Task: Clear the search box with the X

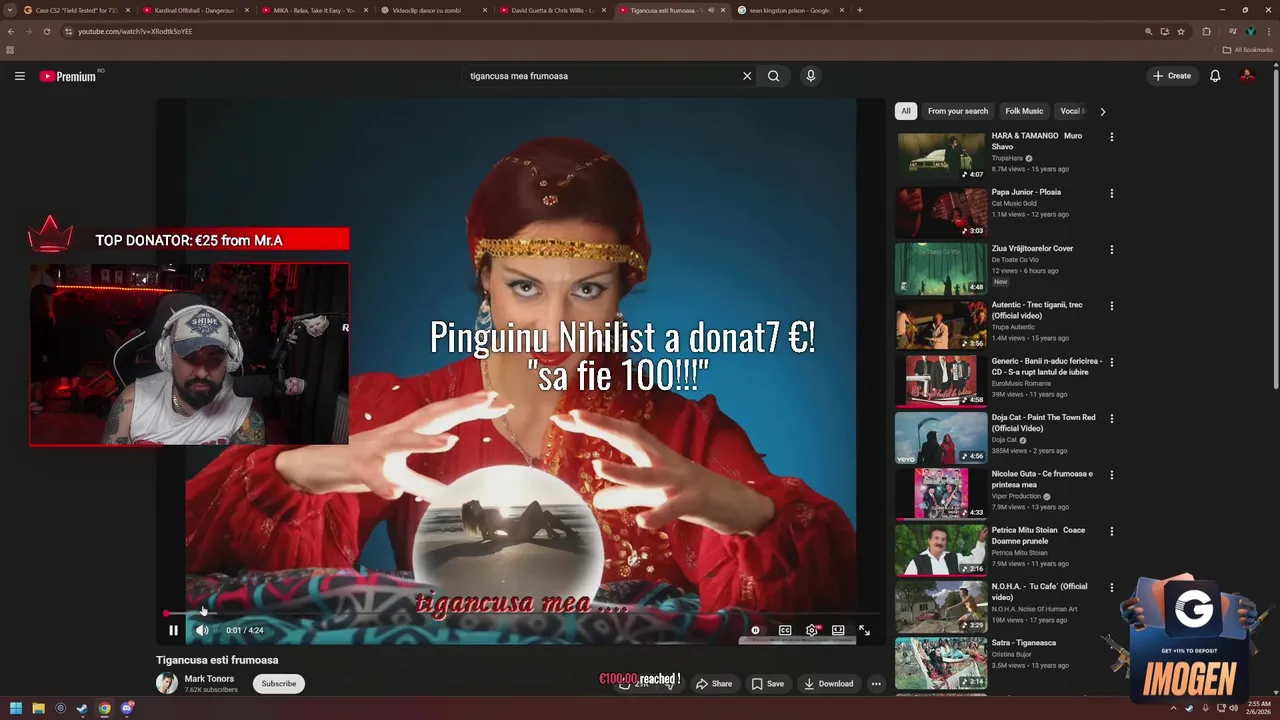Action: [x=747, y=76]
